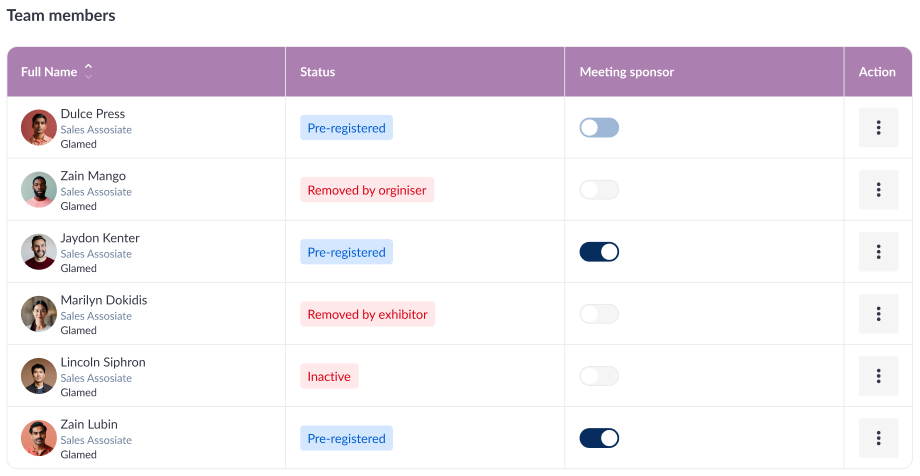Screen dimensions: 920x476
Task: Click the Meeting sponsor column header
Action: tap(626, 72)
